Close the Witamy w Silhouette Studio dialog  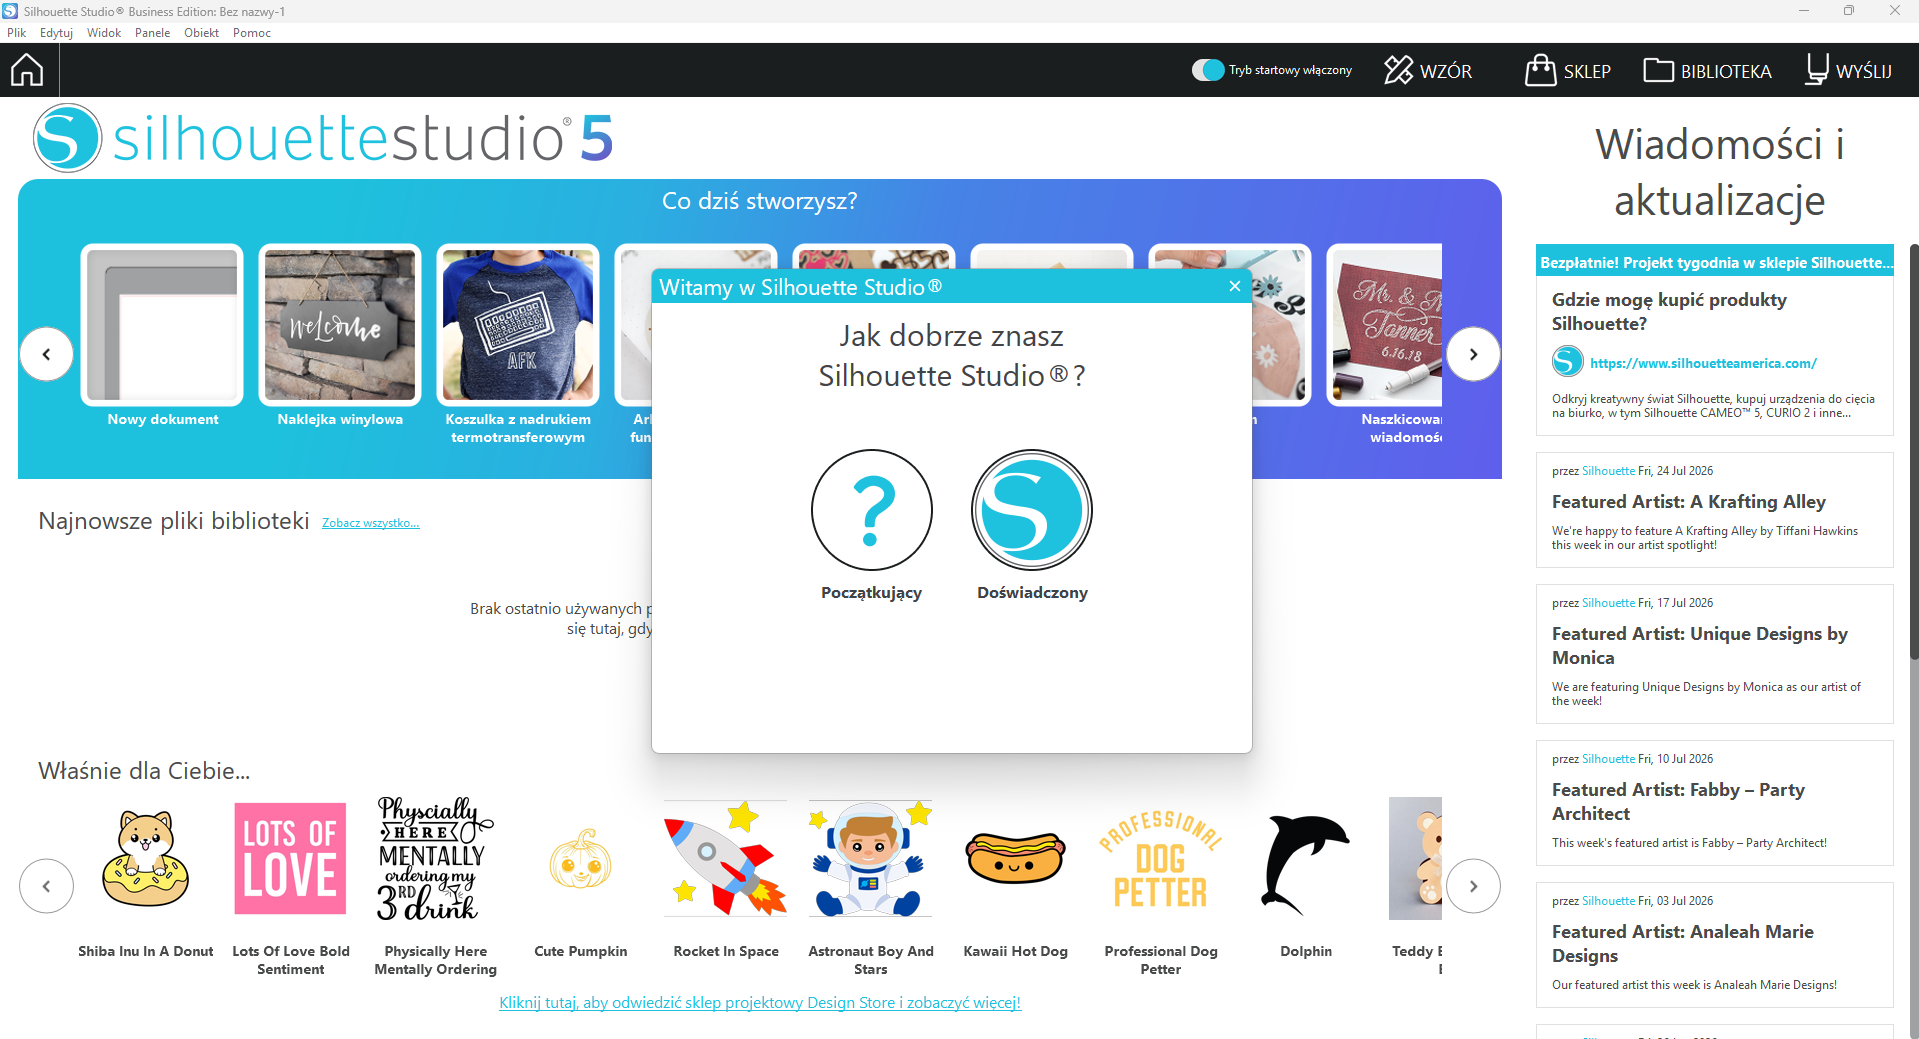point(1235,287)
